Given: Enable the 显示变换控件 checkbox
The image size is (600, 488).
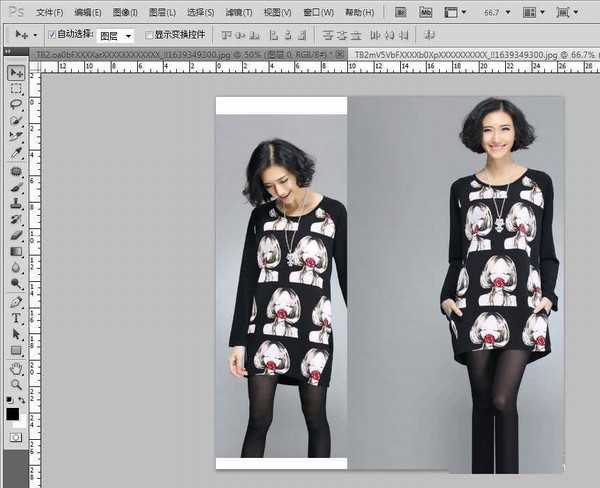Looking at the screenshot, I should point(150,34).
